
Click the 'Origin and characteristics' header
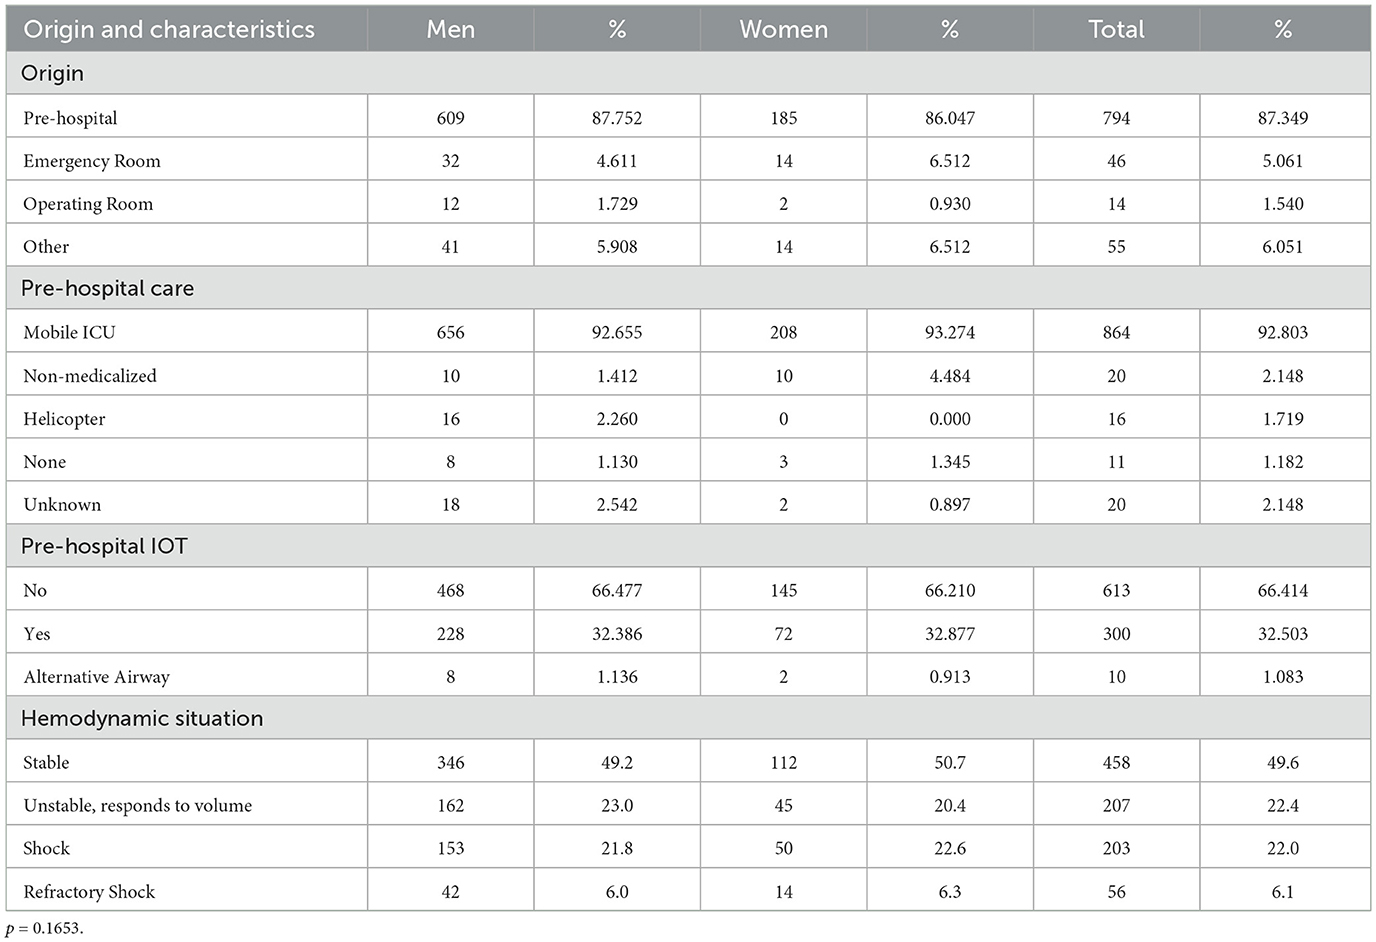(169, 30)
